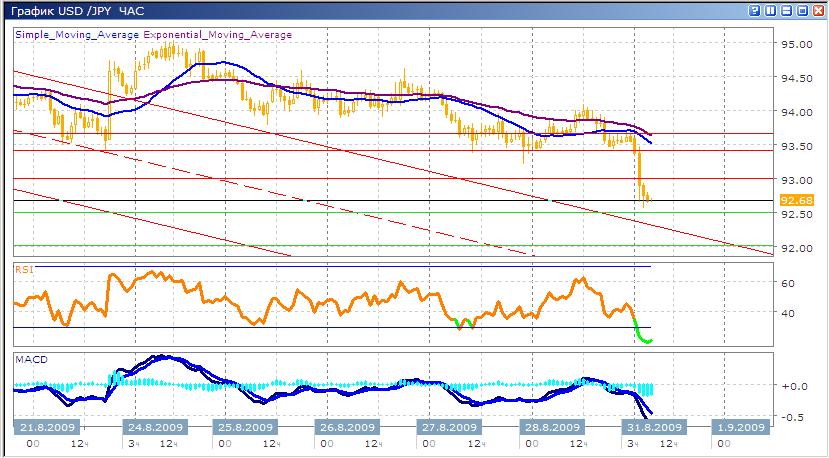829x458 pixels.
Task: Maximize the chart window
Action: point(803,11)
